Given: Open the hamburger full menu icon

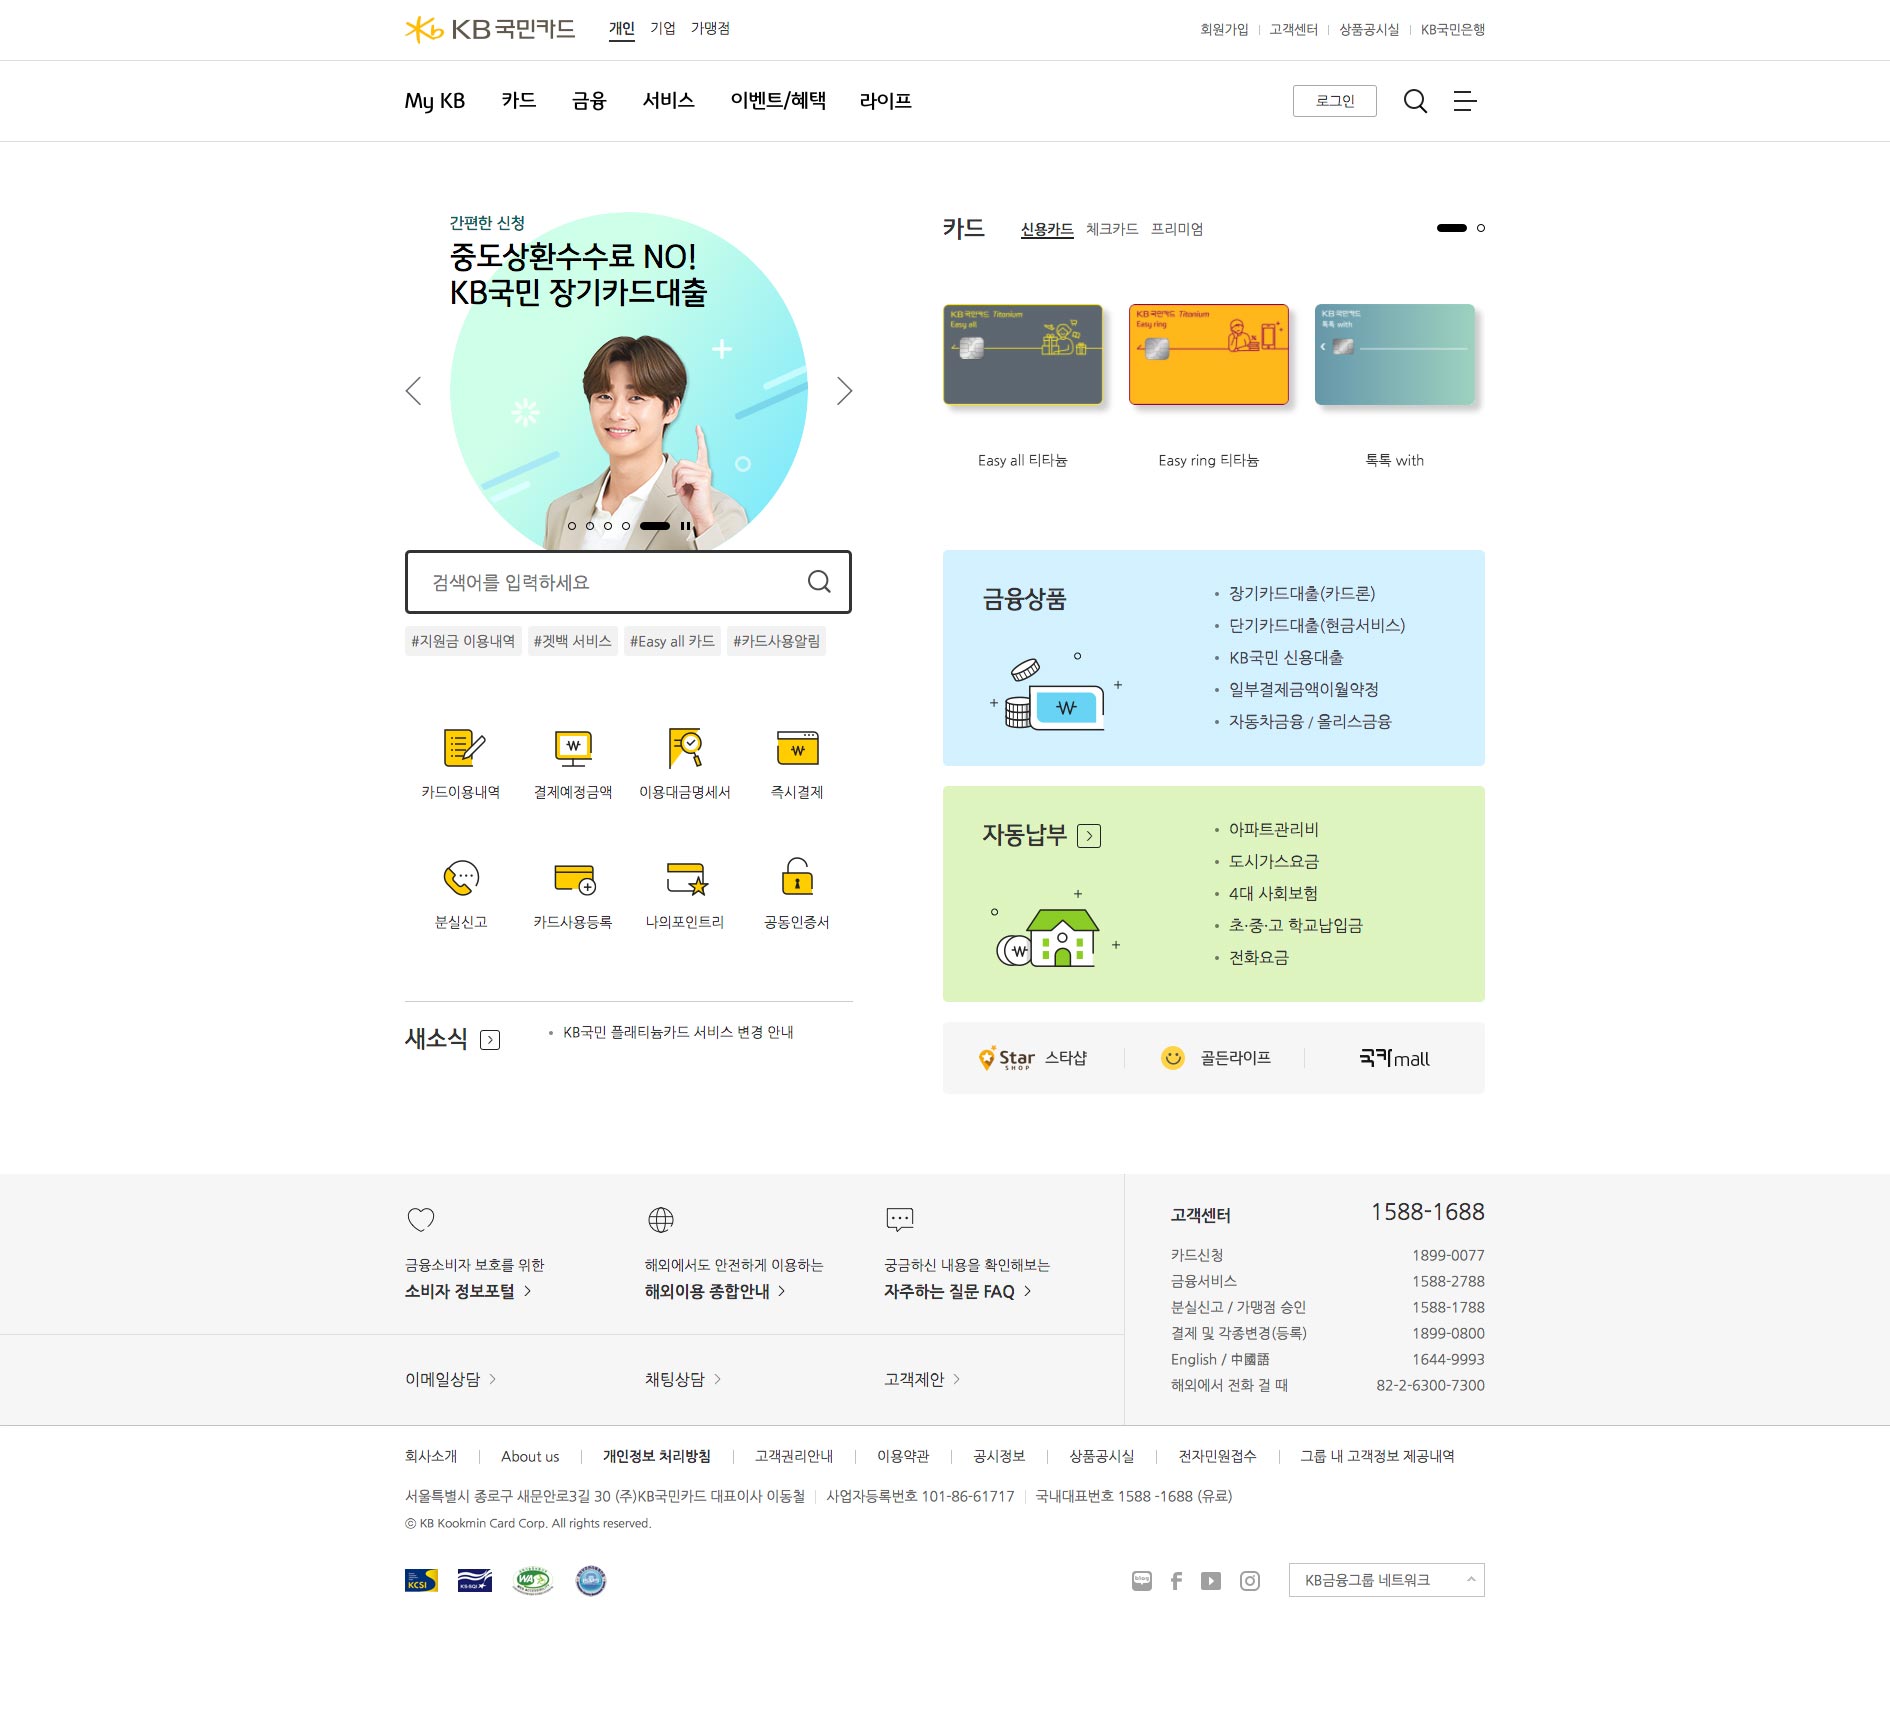Looking at the screenshot, I should click(1465, 101).
